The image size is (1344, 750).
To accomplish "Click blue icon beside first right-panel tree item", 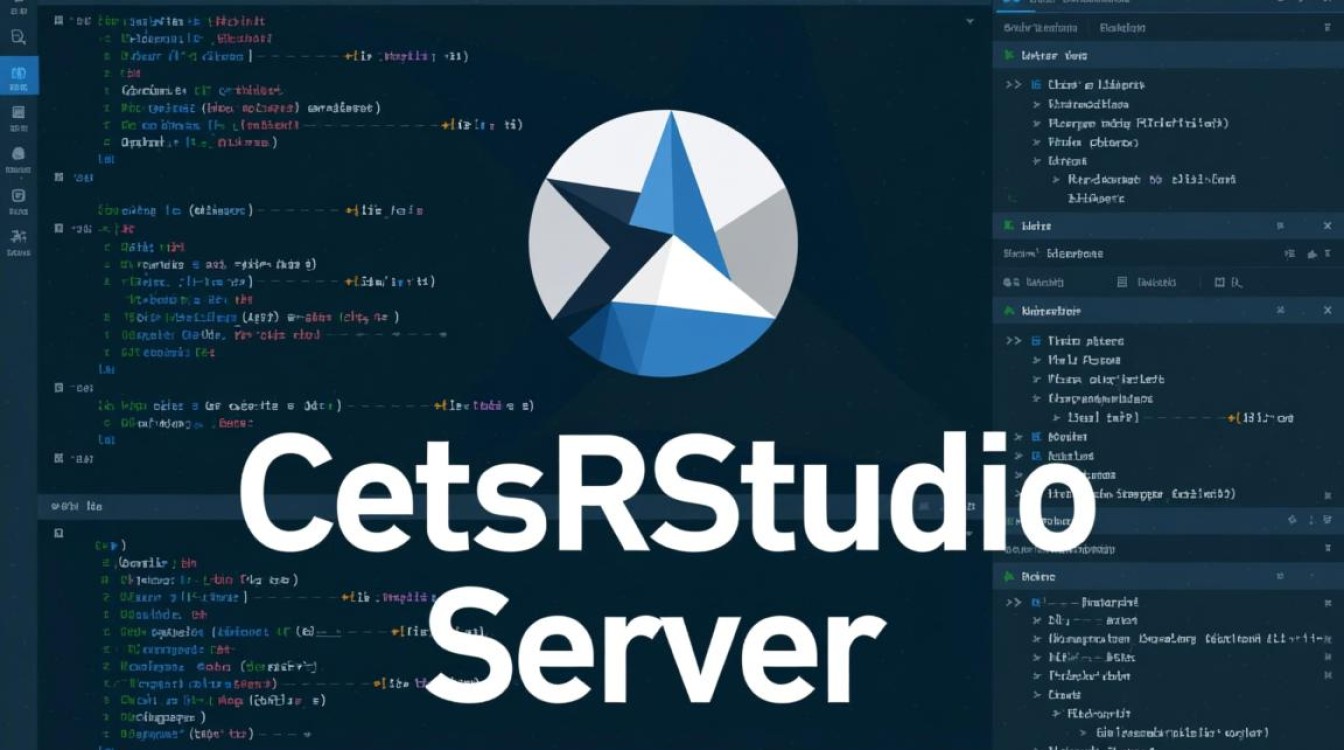I will (x=1036, y=85).
